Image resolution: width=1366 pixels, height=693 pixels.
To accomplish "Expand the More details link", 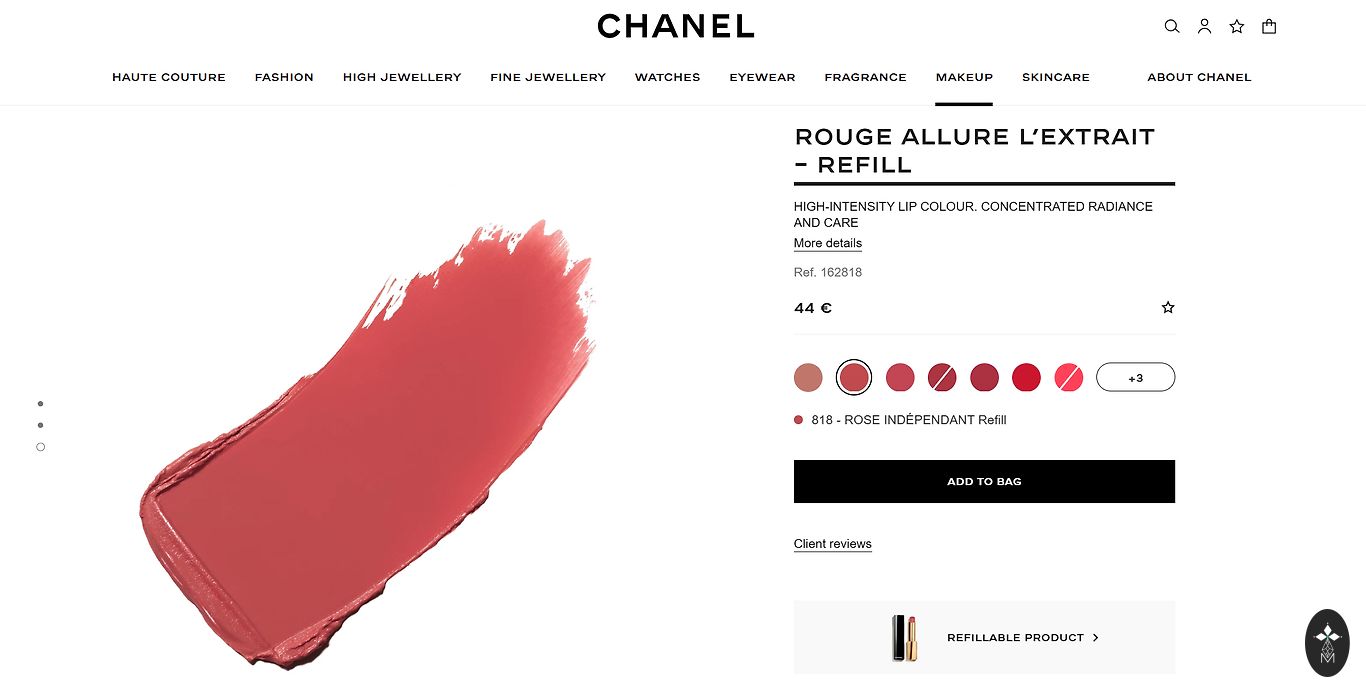I will point(828,243).
